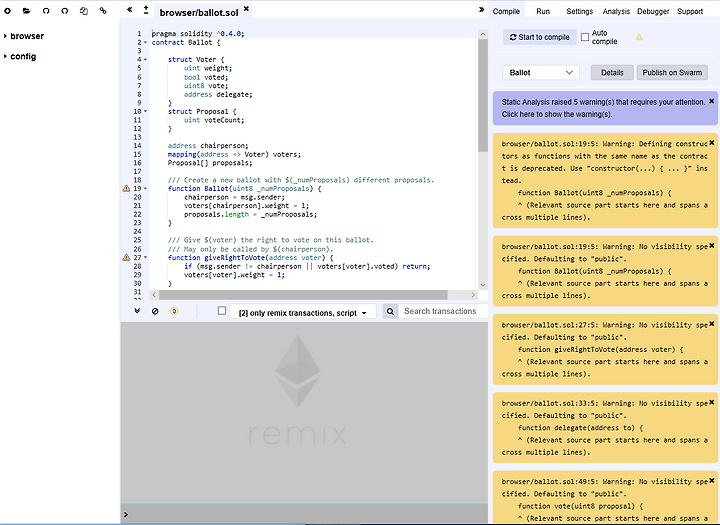Open the Debugger tab
720x525 pixels.
click(x=653, y=11)
